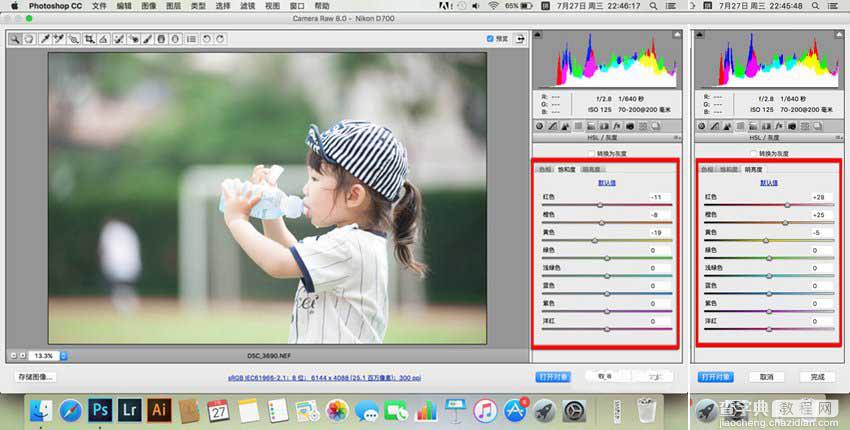Select the Radial Filter tool
850x430 pixels.
(175, 39)
